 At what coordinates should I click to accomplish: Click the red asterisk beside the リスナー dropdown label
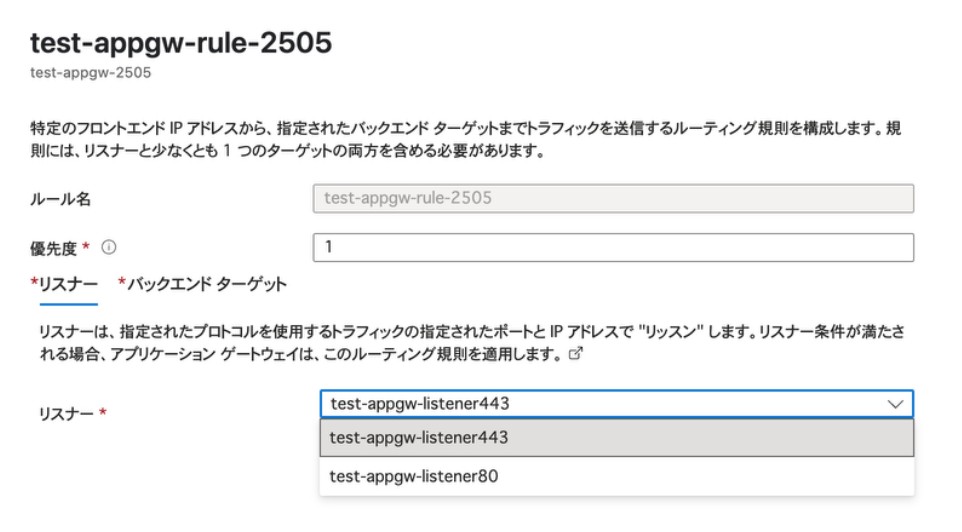coord(103,412)
